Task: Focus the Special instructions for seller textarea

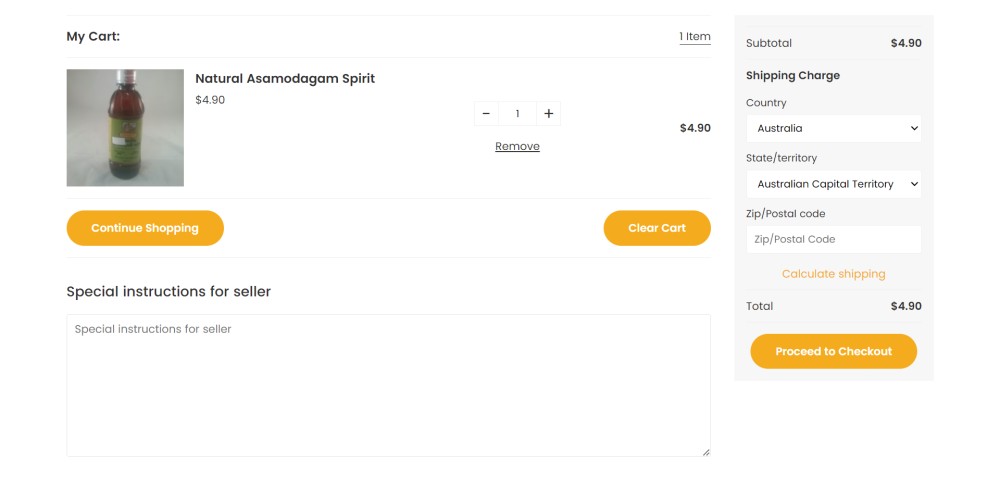Action: click(388, 385)
